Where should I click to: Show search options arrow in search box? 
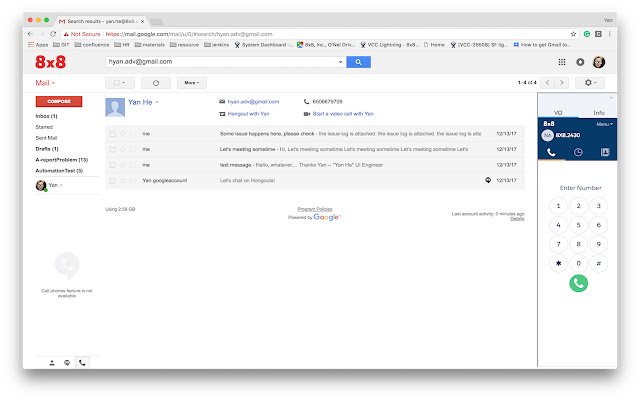click(340, 62)
